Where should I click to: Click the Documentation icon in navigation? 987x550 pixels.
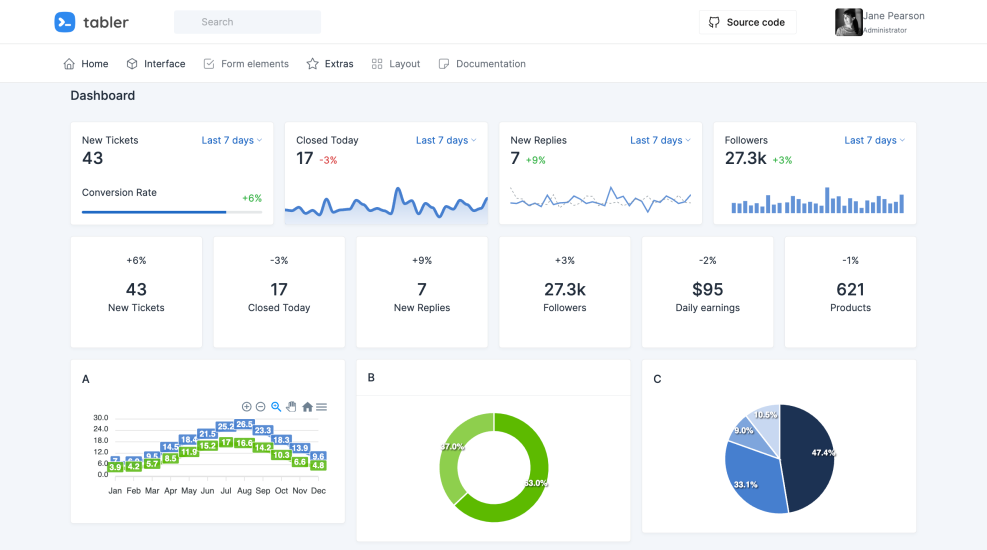(444, 64)
